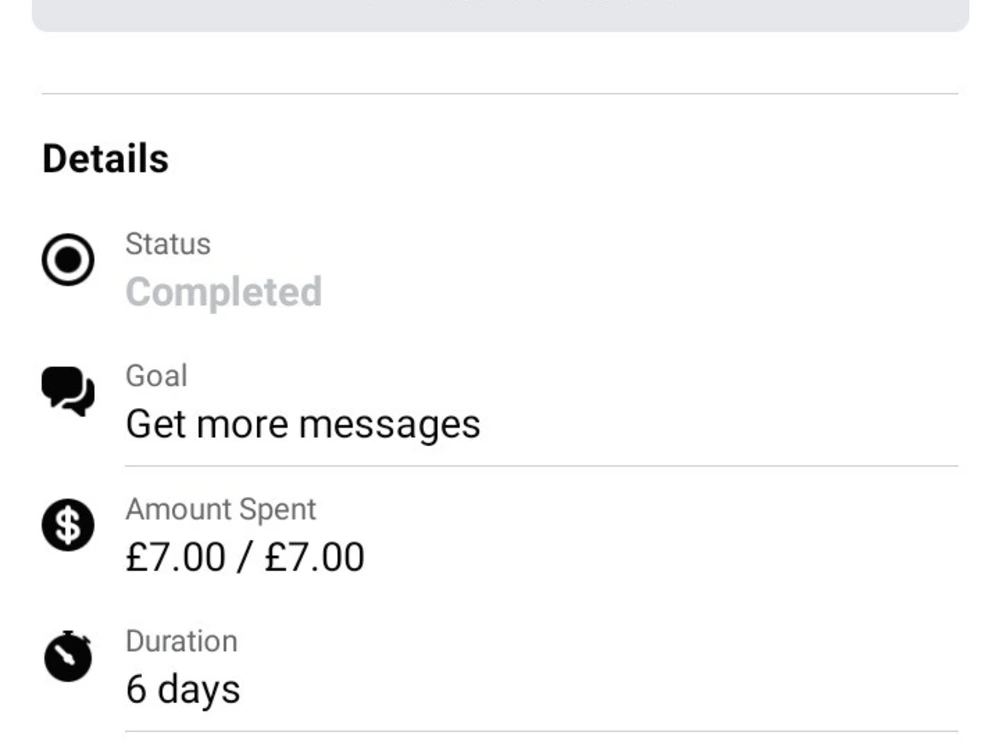Image resolution: width=1000 pixels, height=750 pixels.
Task: Tap the word 'days' in the duration value
Action: click(199, 691)
